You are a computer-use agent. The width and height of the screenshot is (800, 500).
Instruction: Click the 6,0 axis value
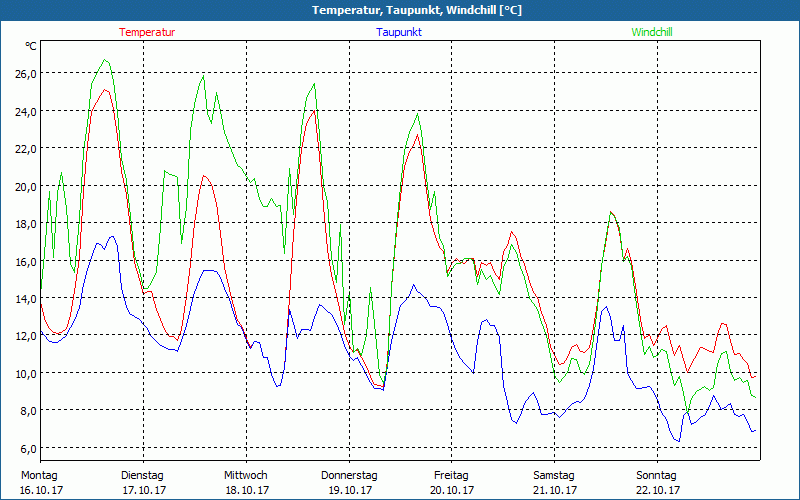tap(28, 448)
